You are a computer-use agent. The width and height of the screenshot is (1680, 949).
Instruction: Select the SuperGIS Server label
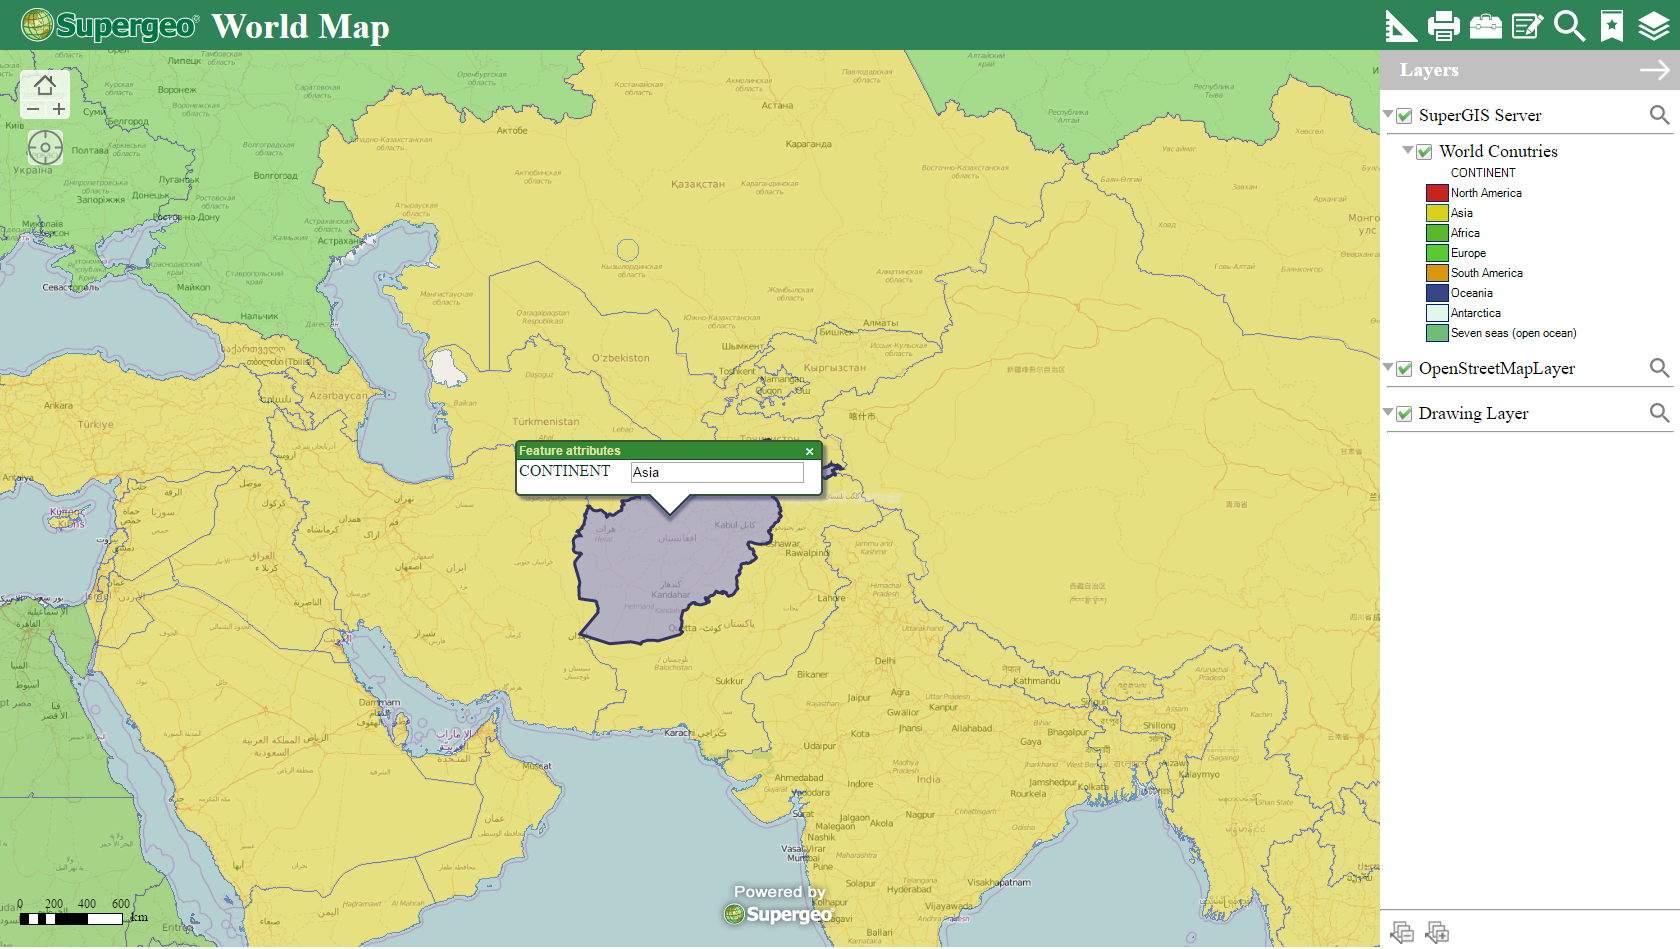click(x=1480, y=115)
